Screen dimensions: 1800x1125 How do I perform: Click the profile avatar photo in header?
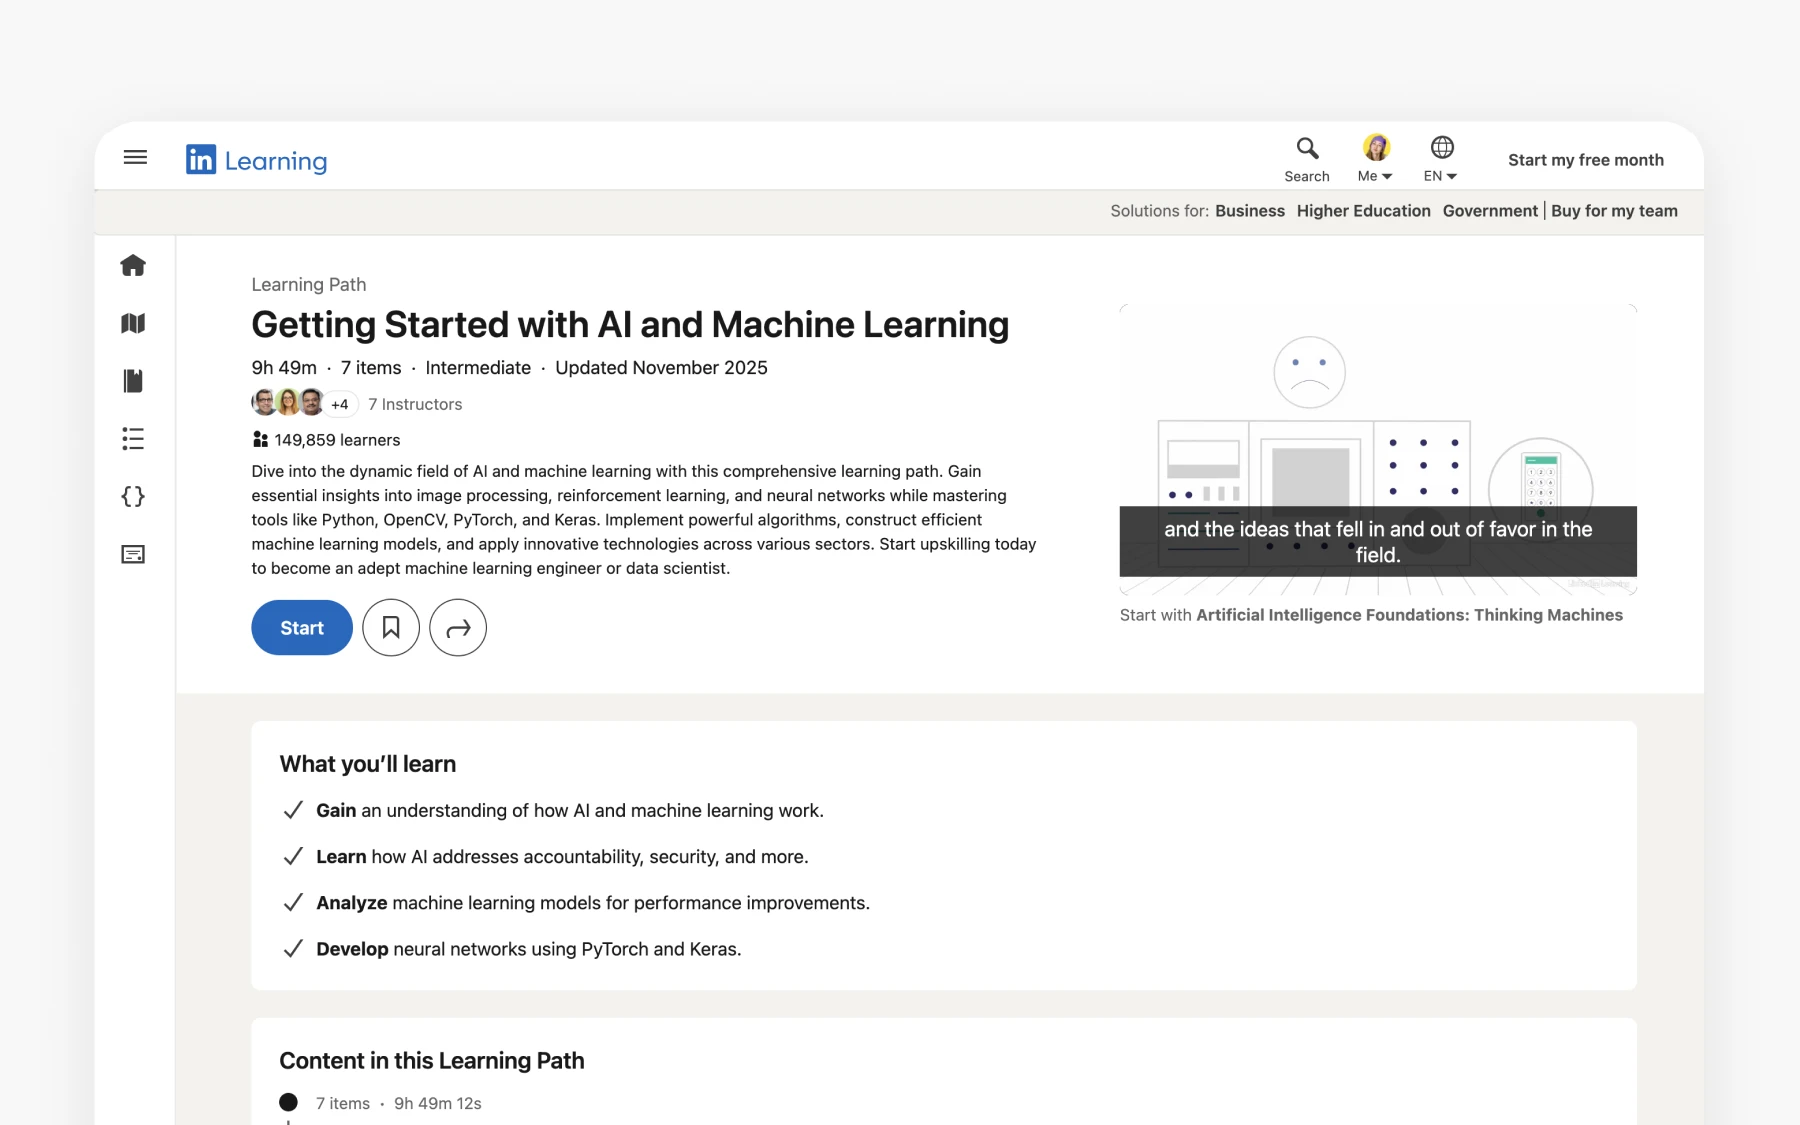point(1377,147)
